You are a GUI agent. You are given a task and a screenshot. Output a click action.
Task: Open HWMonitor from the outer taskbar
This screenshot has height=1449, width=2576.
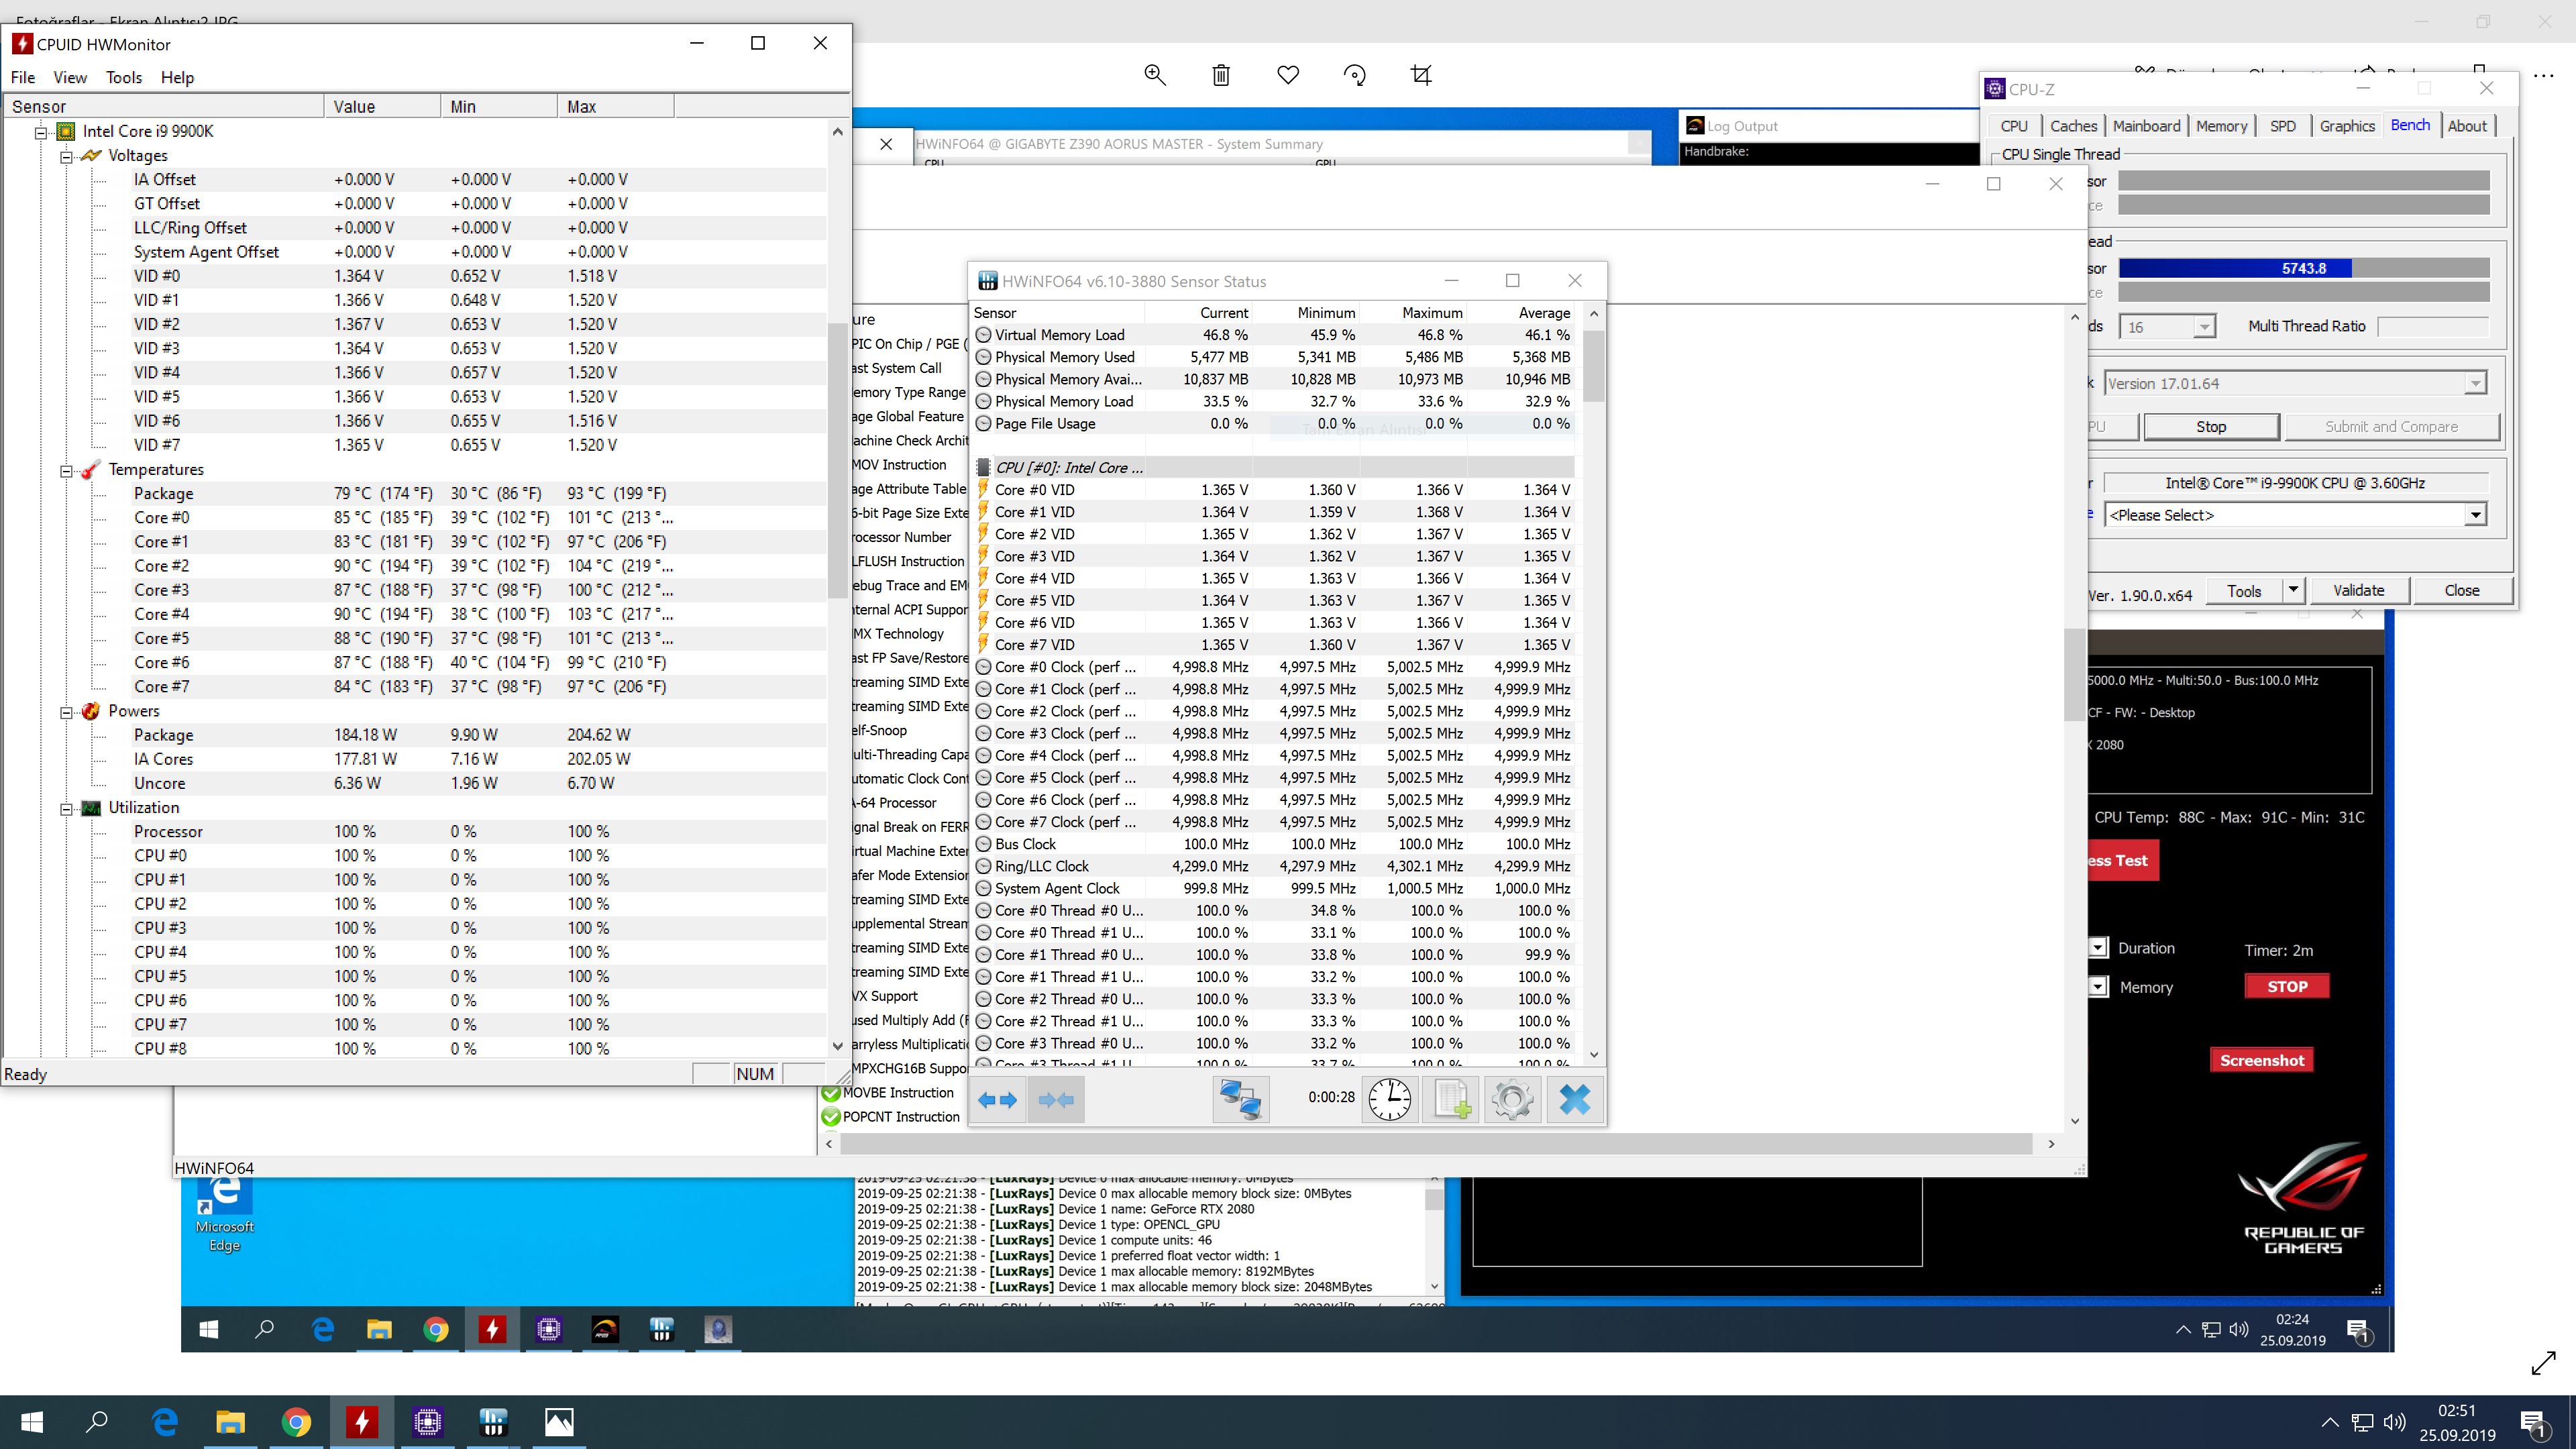click(x=362, y=1422)
